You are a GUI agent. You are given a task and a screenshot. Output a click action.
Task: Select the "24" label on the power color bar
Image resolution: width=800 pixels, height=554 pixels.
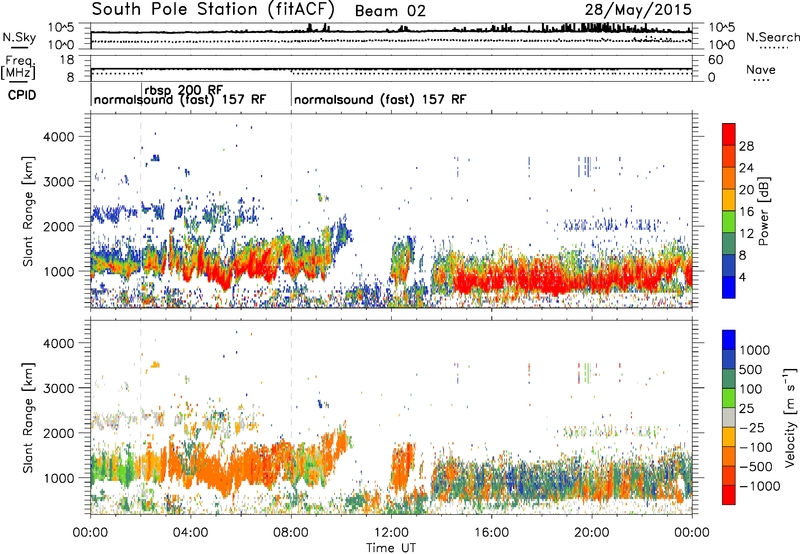point(746,168)
